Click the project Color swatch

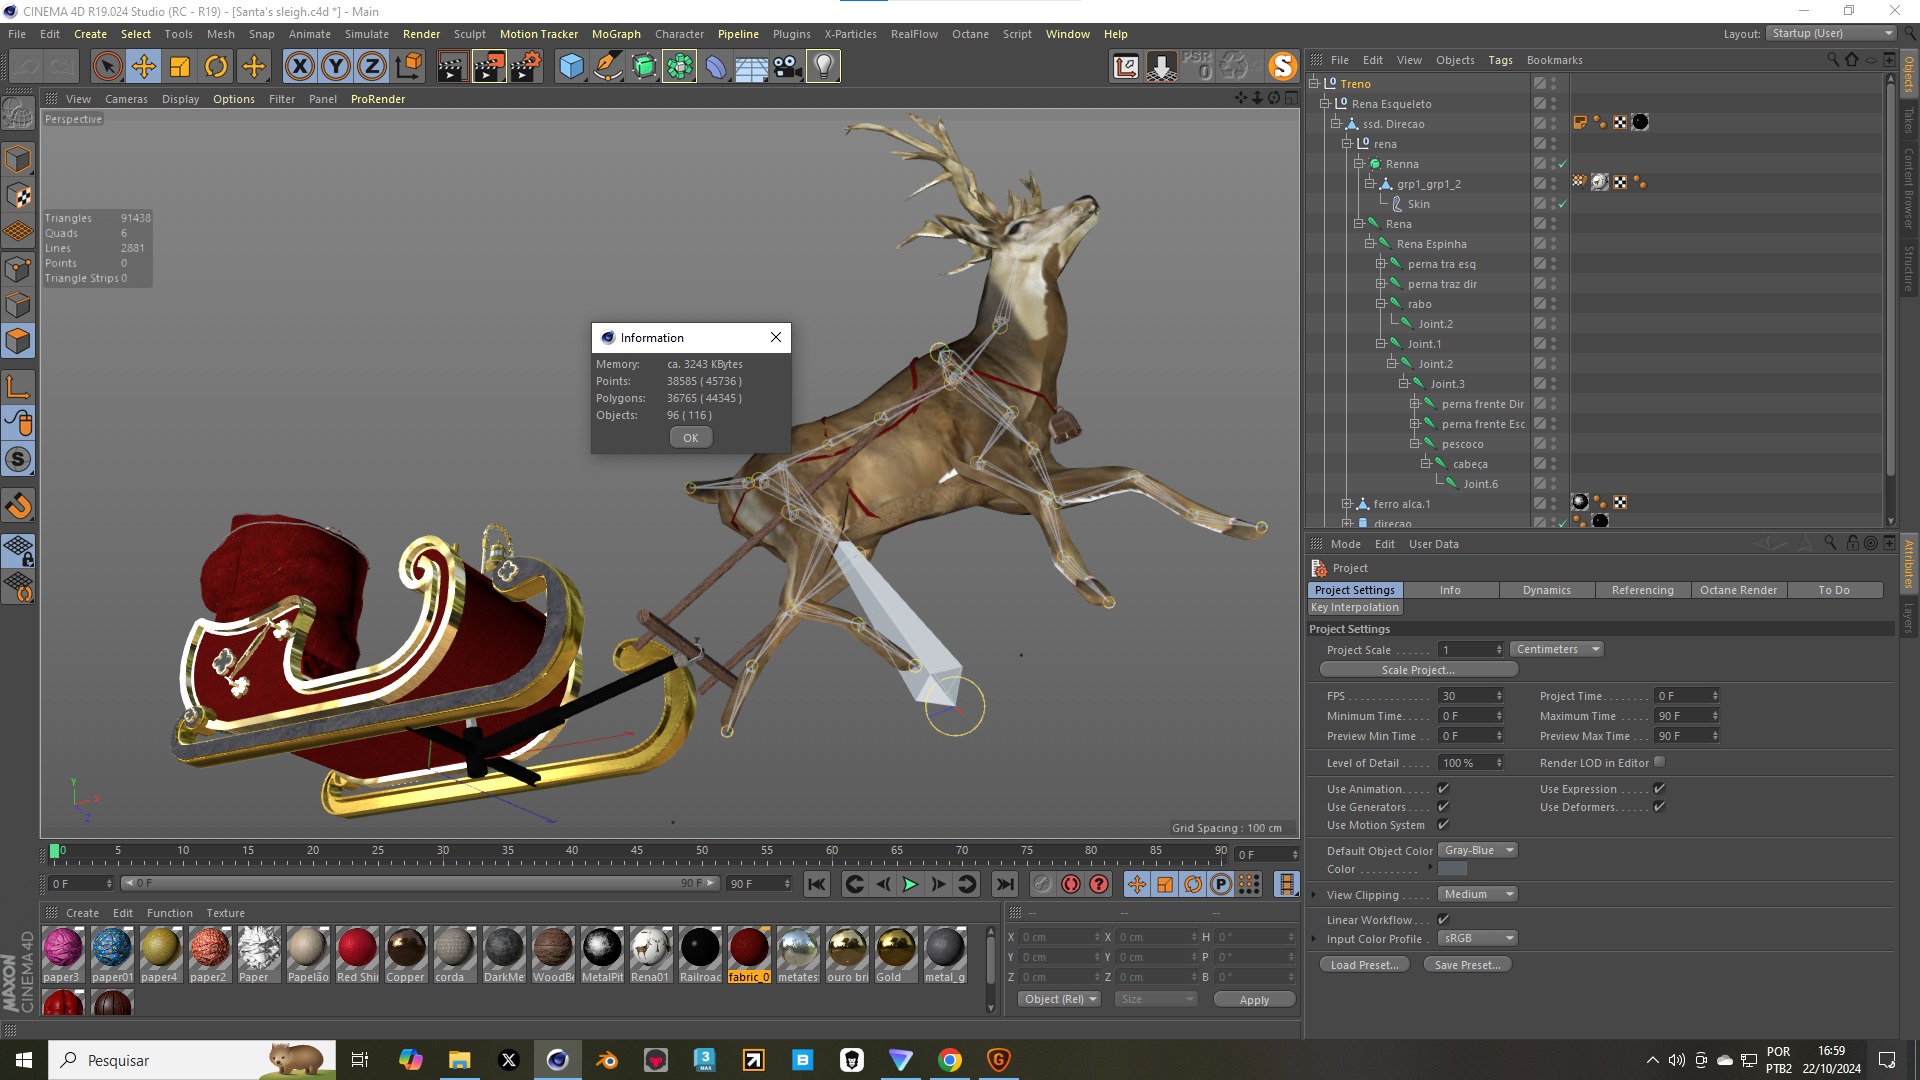[1452, 869]
